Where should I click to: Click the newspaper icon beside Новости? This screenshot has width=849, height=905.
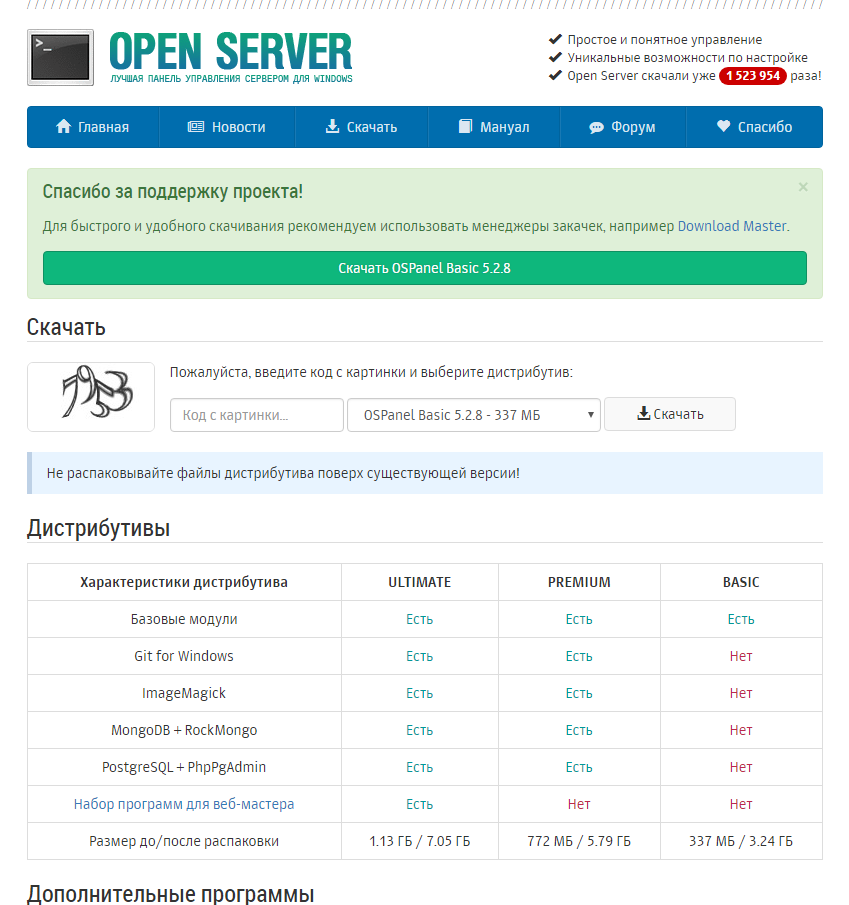196,127
